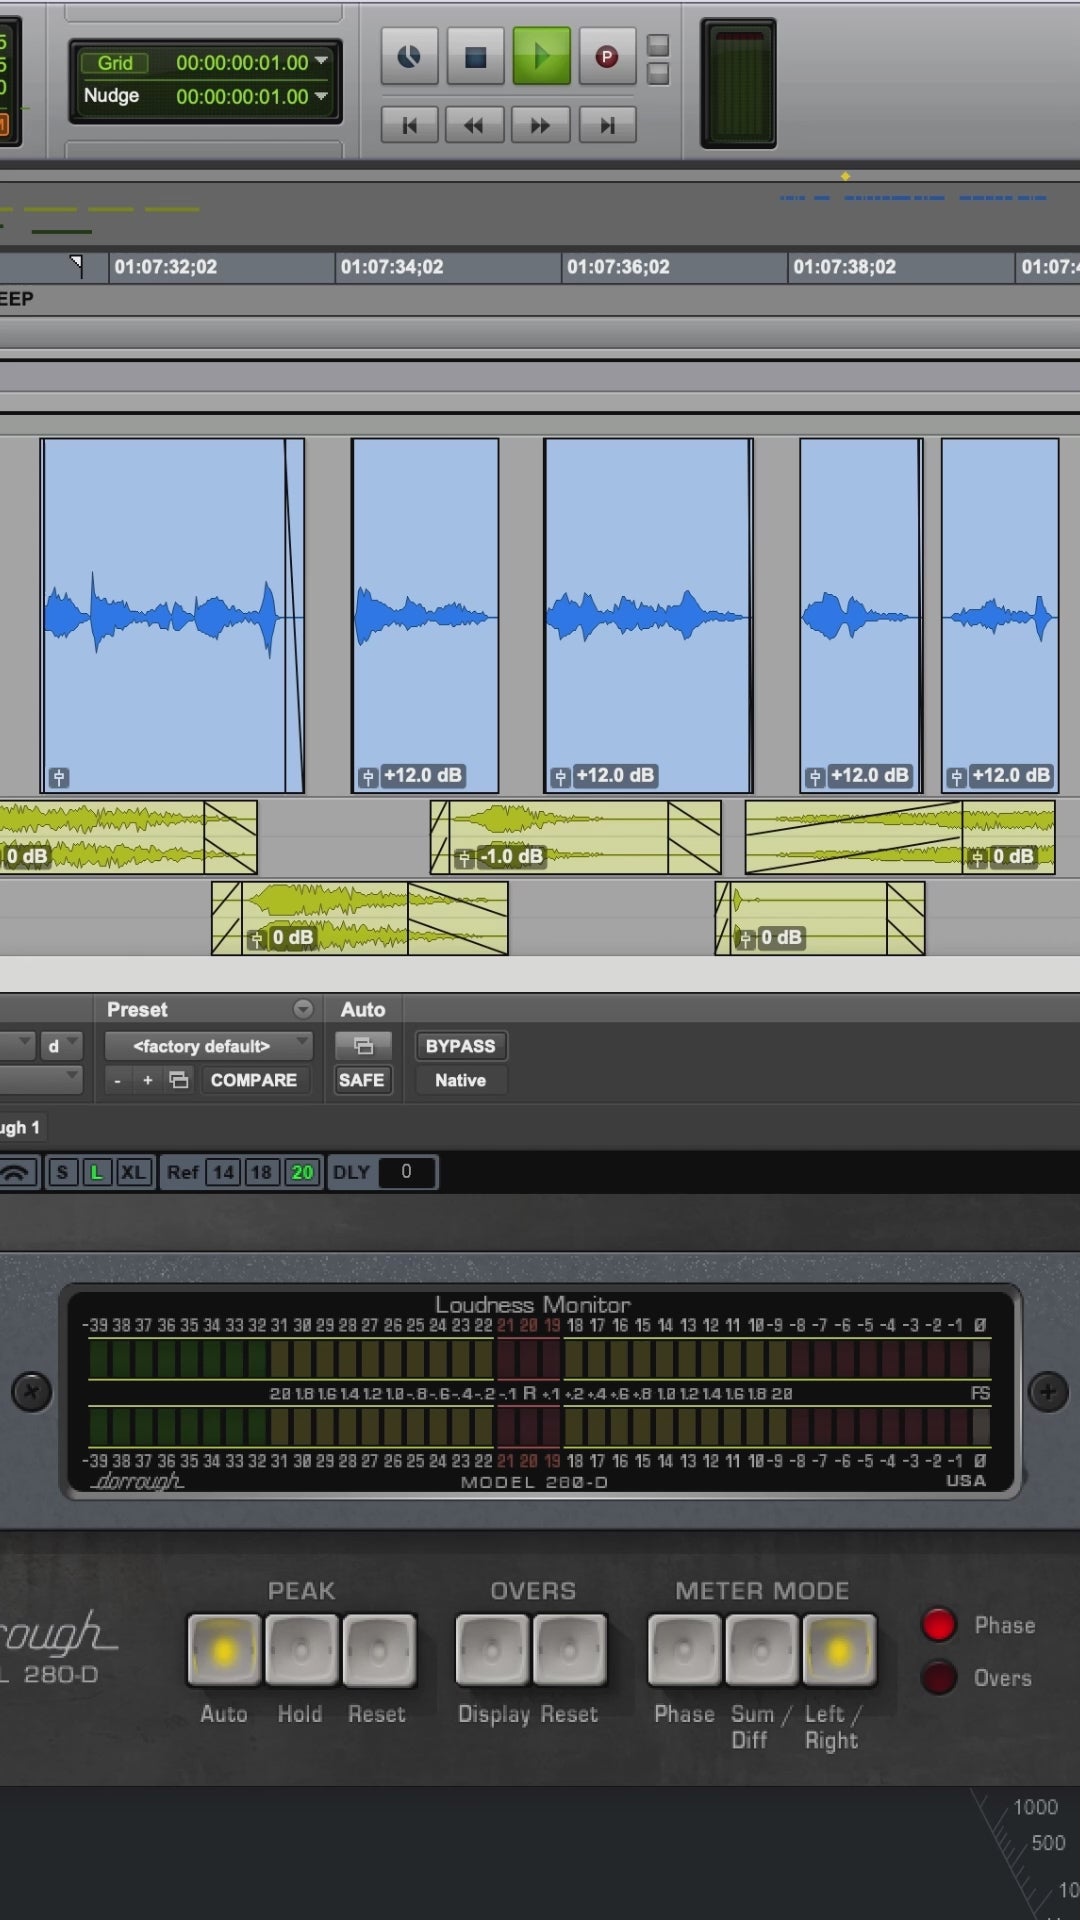Image resolution: width=1080 pixels, height=1920 pixels.
Task: Arm the Record button
Action: (606, 57)
